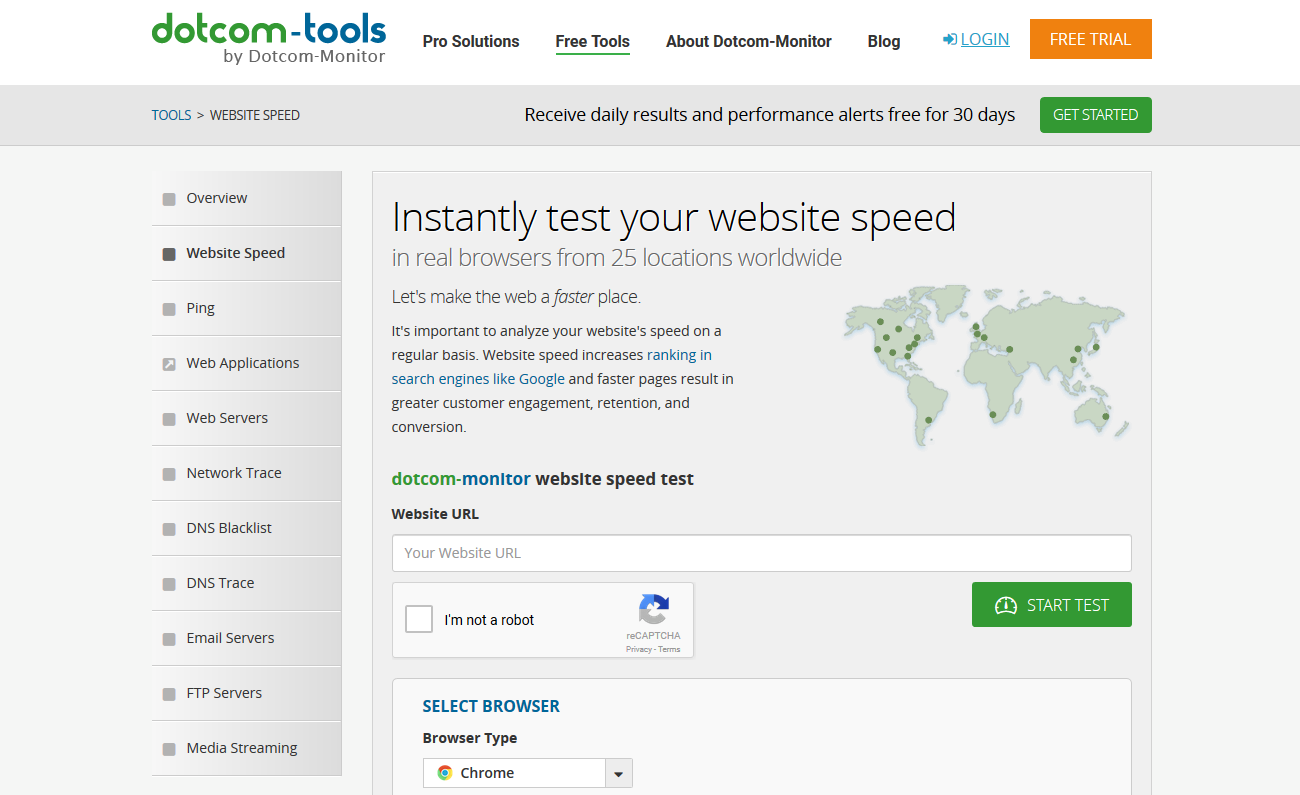Viewport: 1300px width, 795px height.
Task: Click the square icon beside Media Streaming
Action: tap(169, 749)
